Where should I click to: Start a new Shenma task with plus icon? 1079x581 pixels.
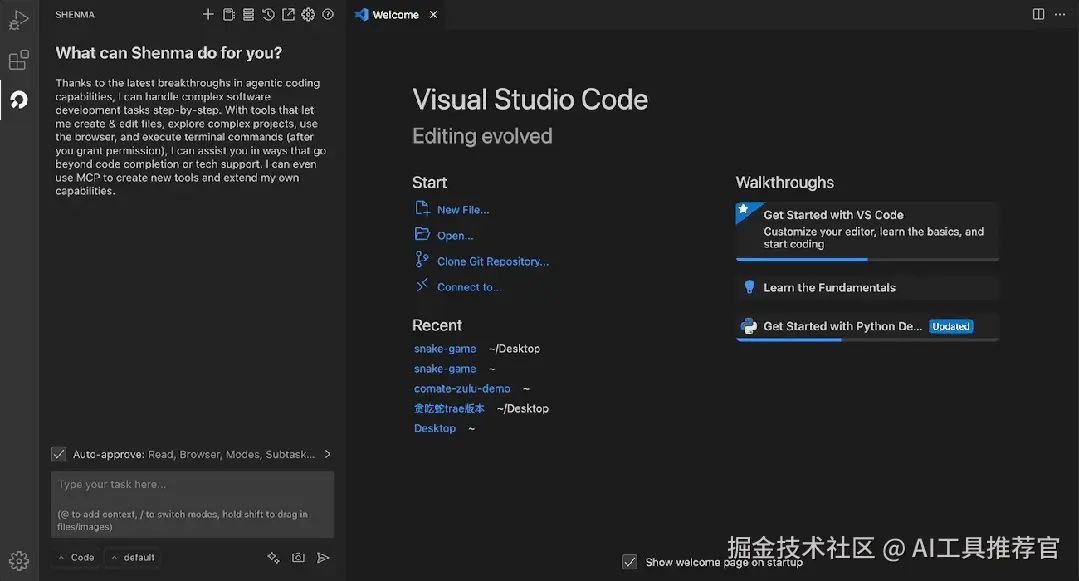(x=208, y=14)
